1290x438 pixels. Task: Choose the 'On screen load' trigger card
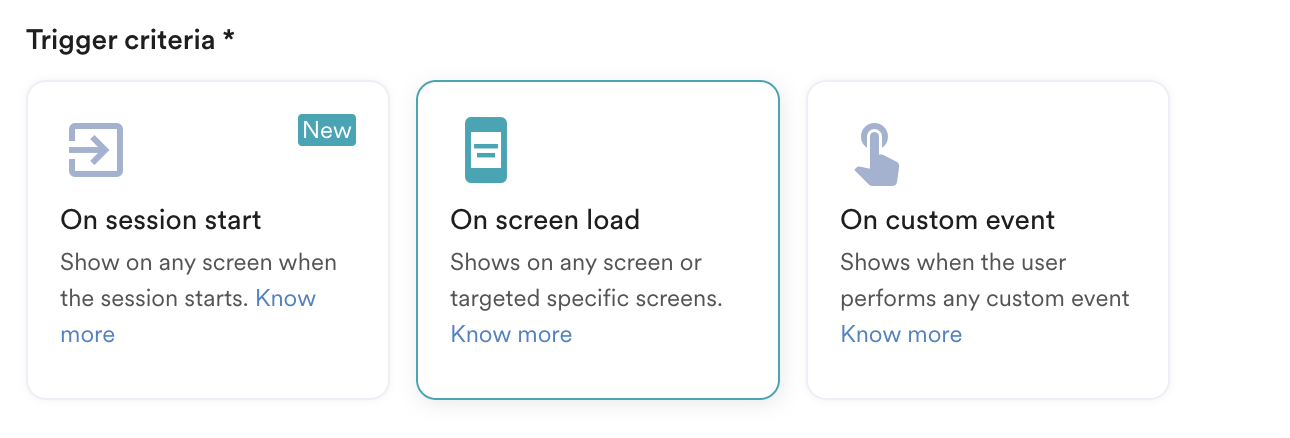597,370
